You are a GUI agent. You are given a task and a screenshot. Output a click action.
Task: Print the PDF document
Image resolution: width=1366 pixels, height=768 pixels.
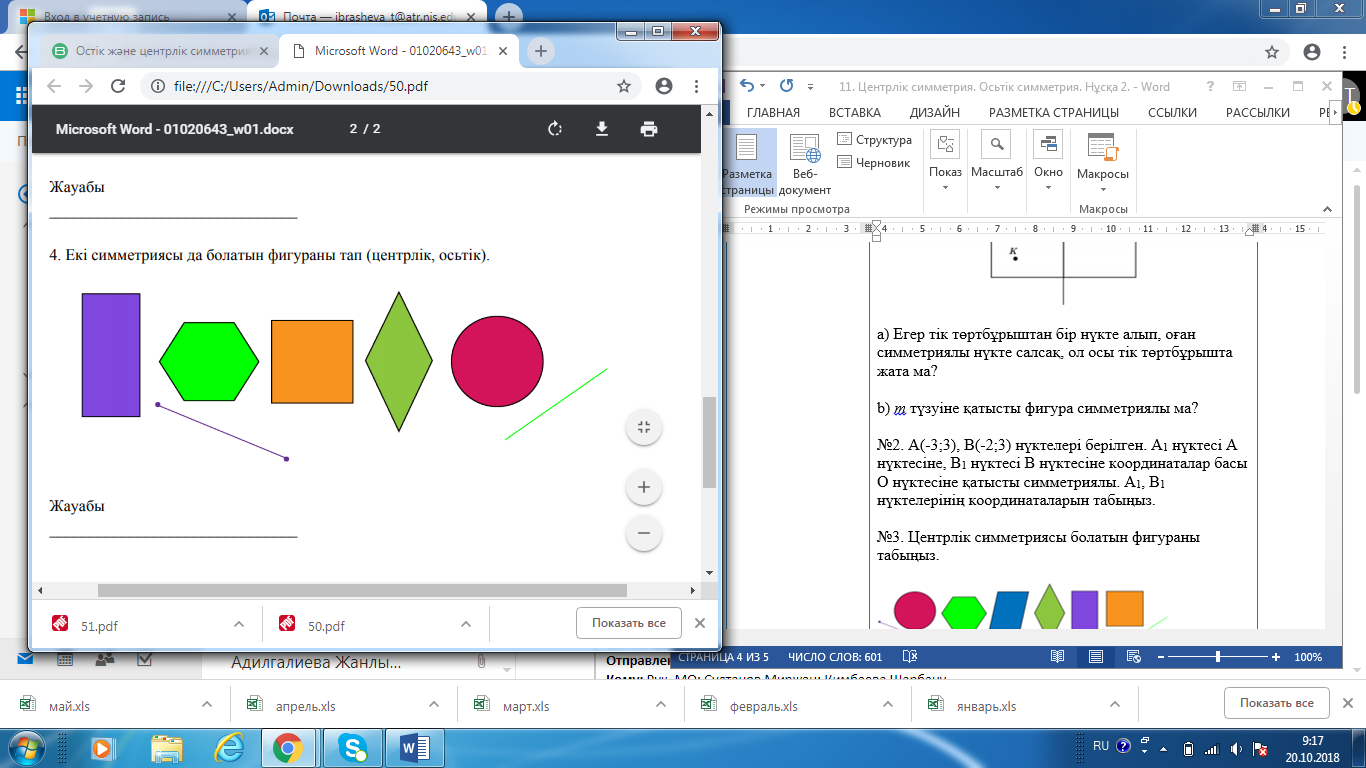pos(649,129)
